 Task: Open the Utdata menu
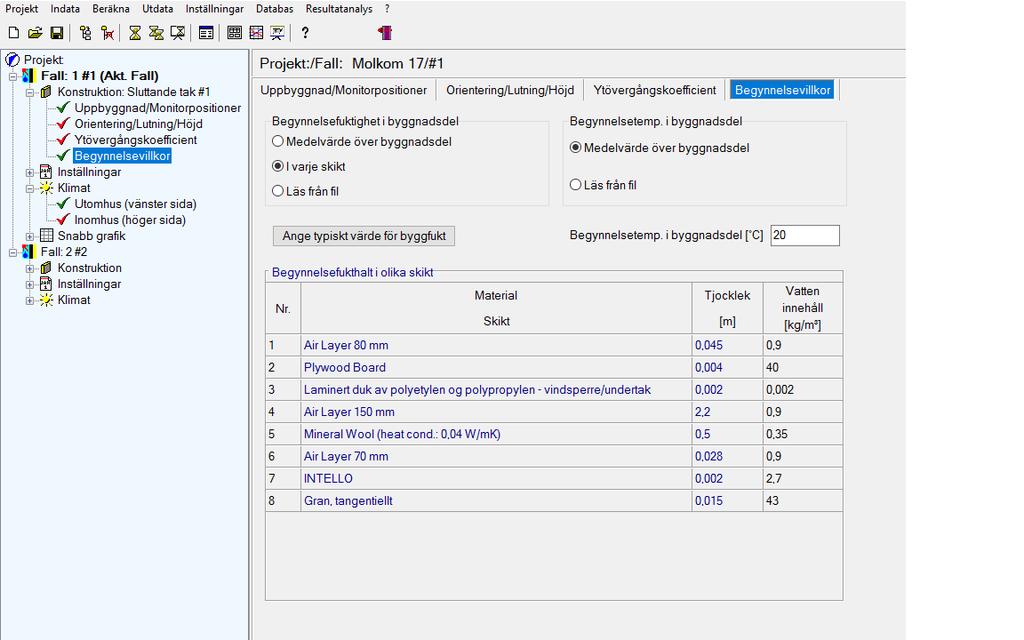tap(157, 8)
